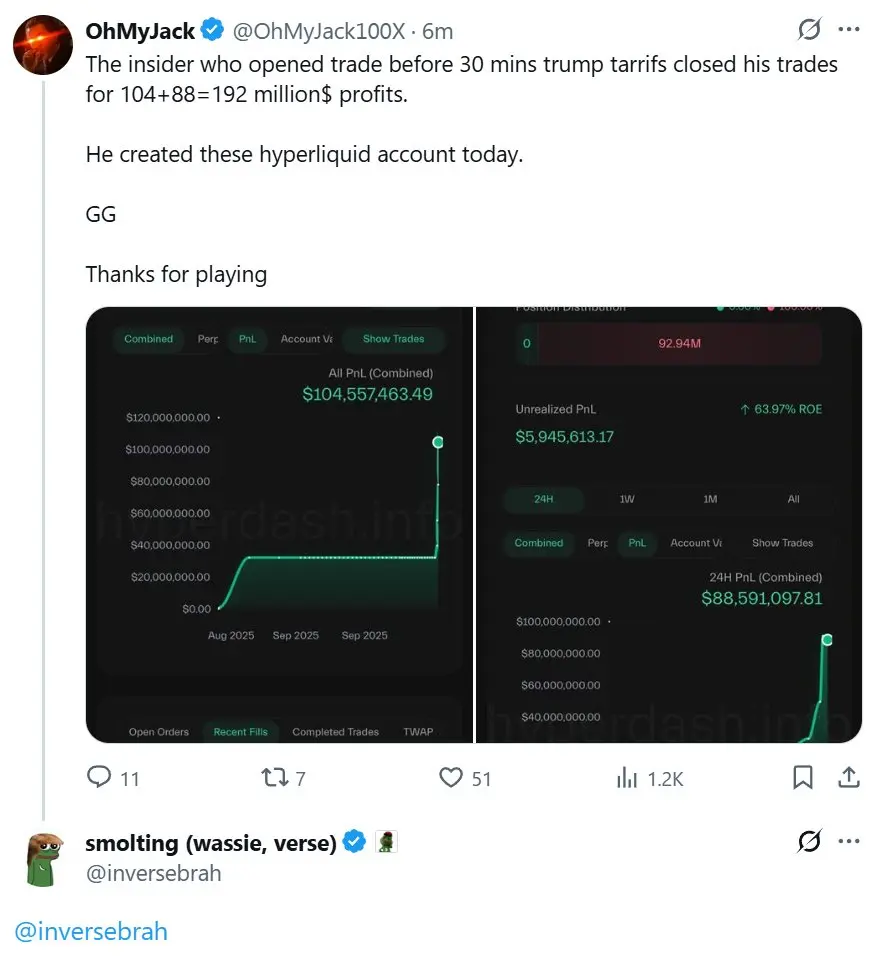The height and width of the screenshot is (958, 883).
Task: Click the gray @inversebrah handle under smolting
Action: pos(153,873)
